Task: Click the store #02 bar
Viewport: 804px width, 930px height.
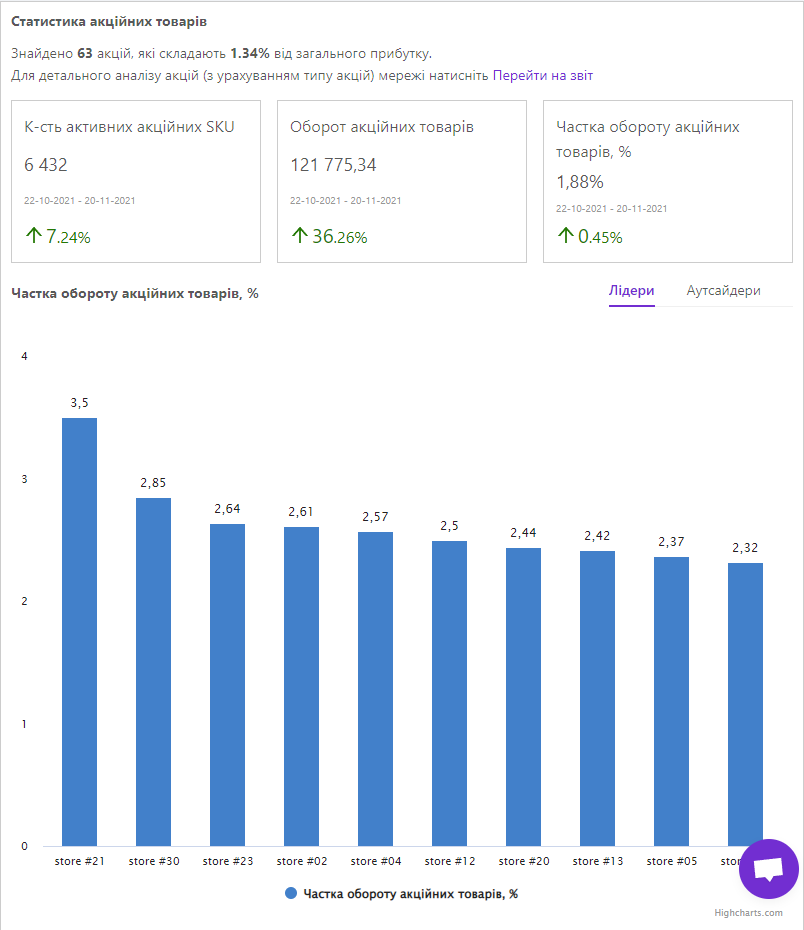Action: [301, 687]
